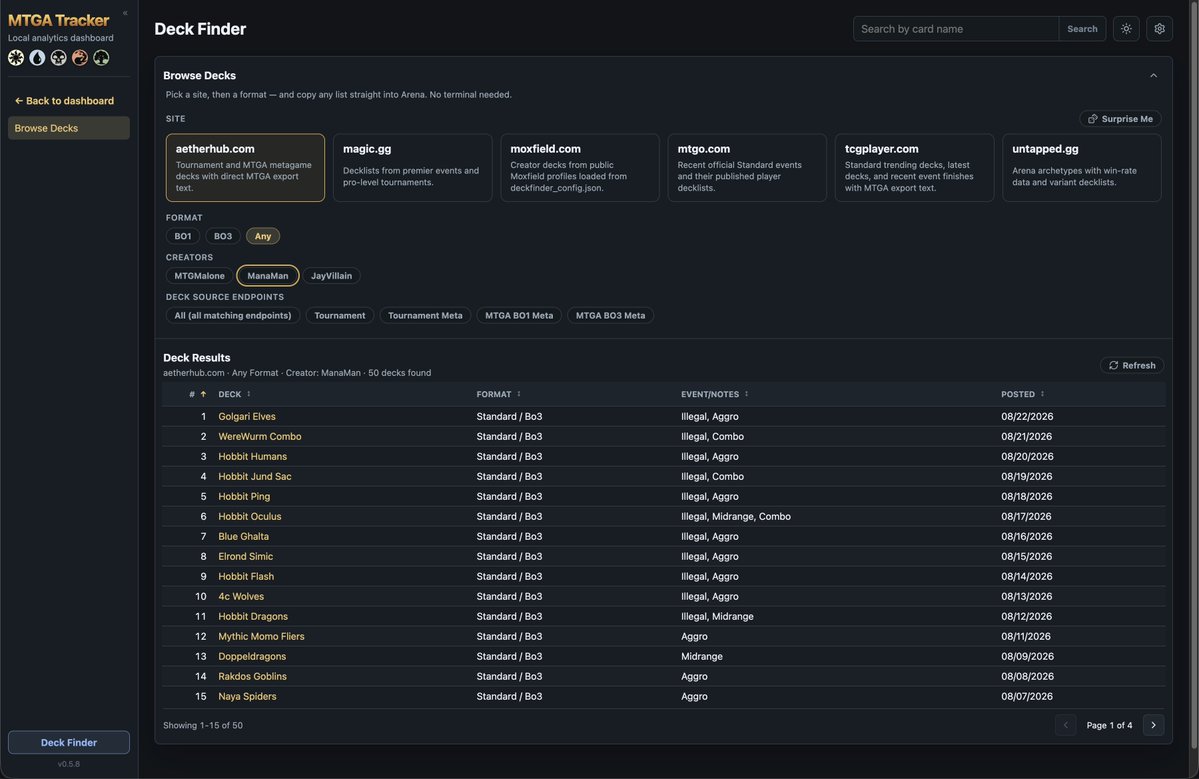Open Hobbit Jund Sac deck
Viewport: 1199px width, 779px height.
[255, 476]
